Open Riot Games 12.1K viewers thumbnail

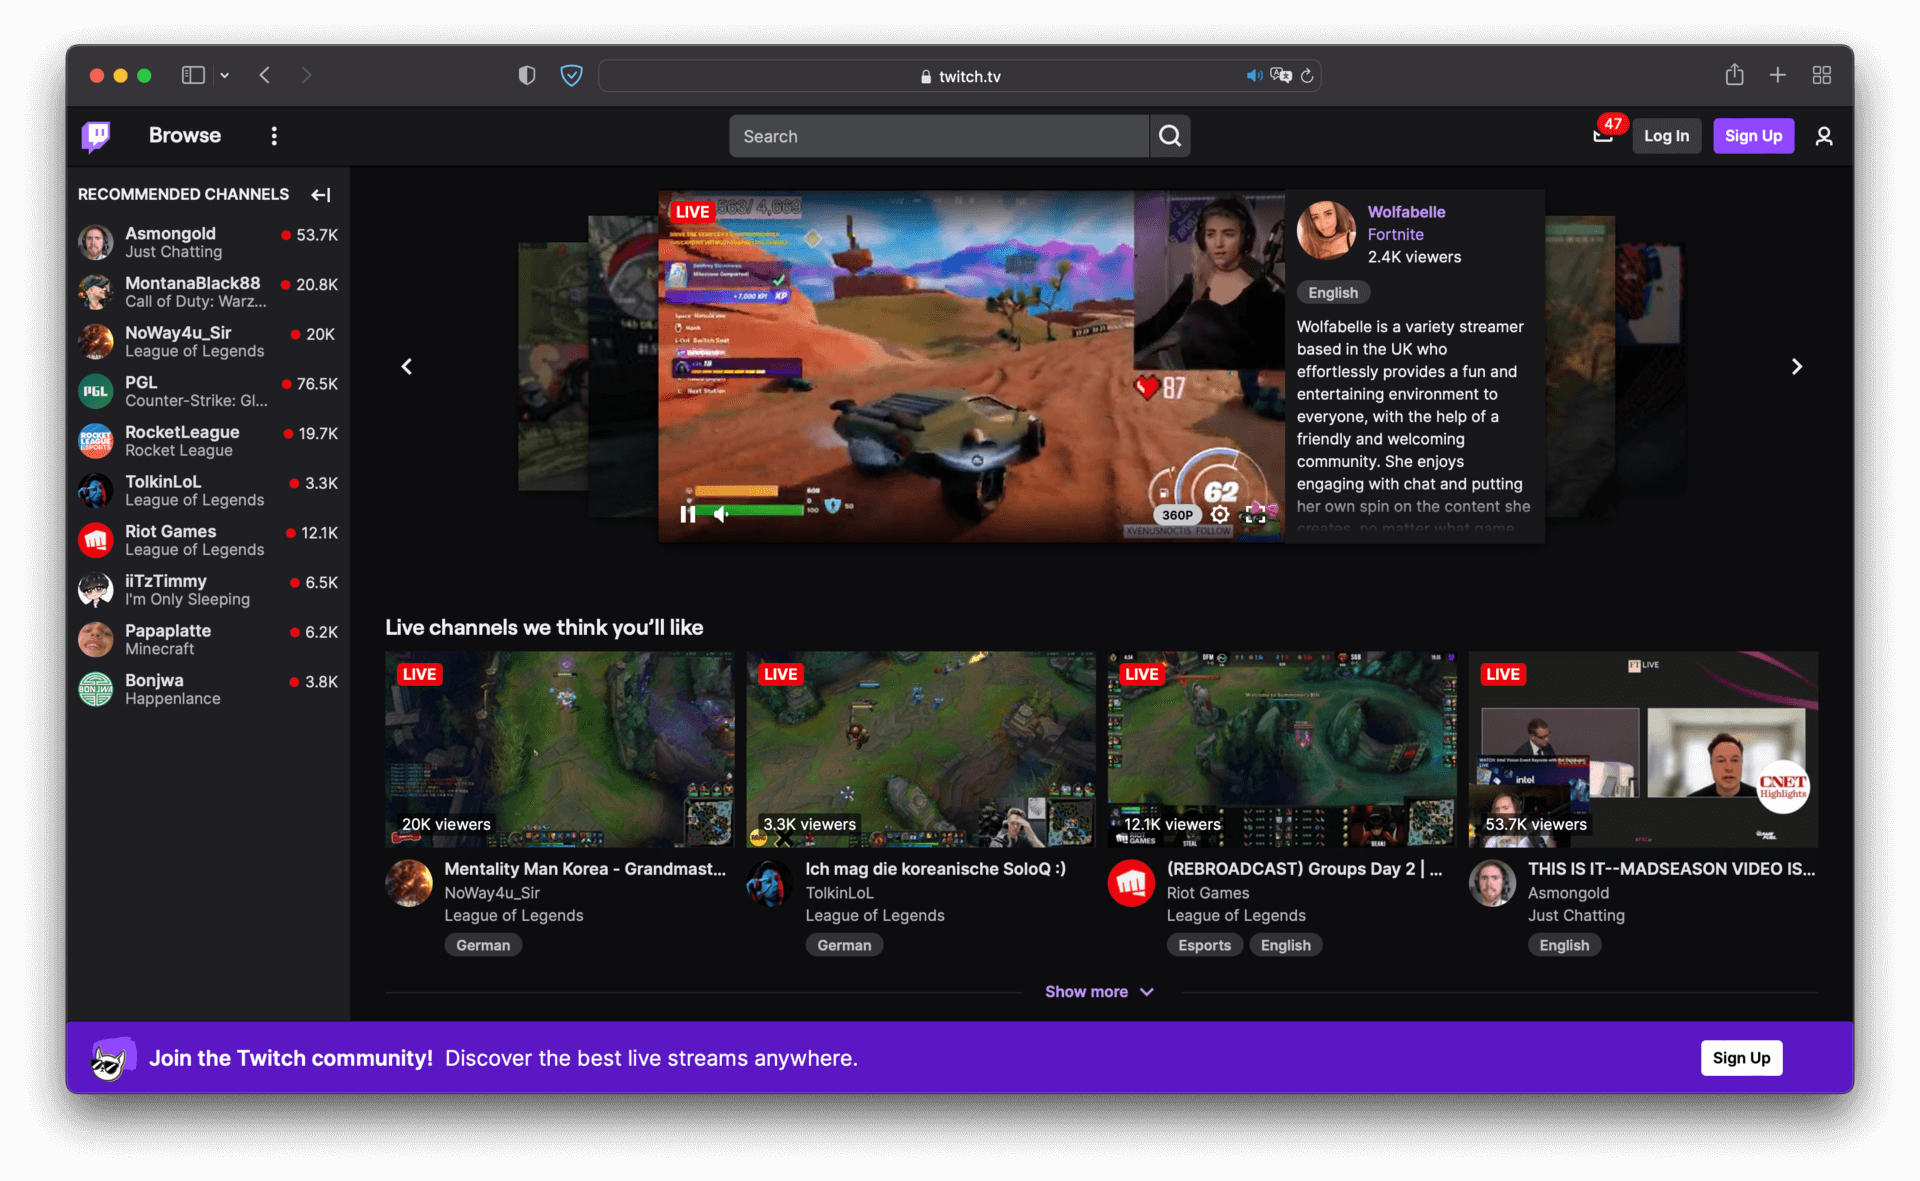click(1282, 749)
